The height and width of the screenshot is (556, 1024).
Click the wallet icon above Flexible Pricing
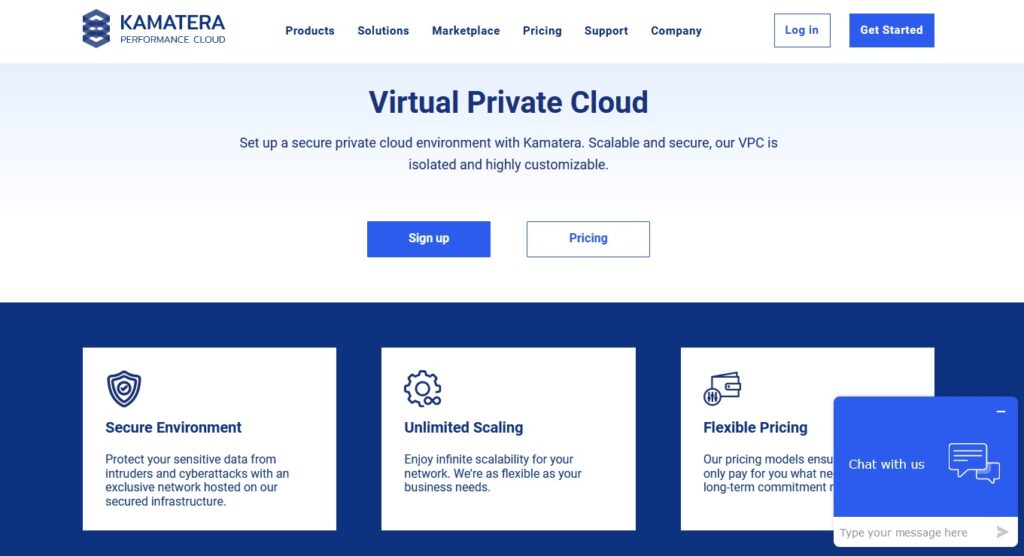[x=722, y=388]
